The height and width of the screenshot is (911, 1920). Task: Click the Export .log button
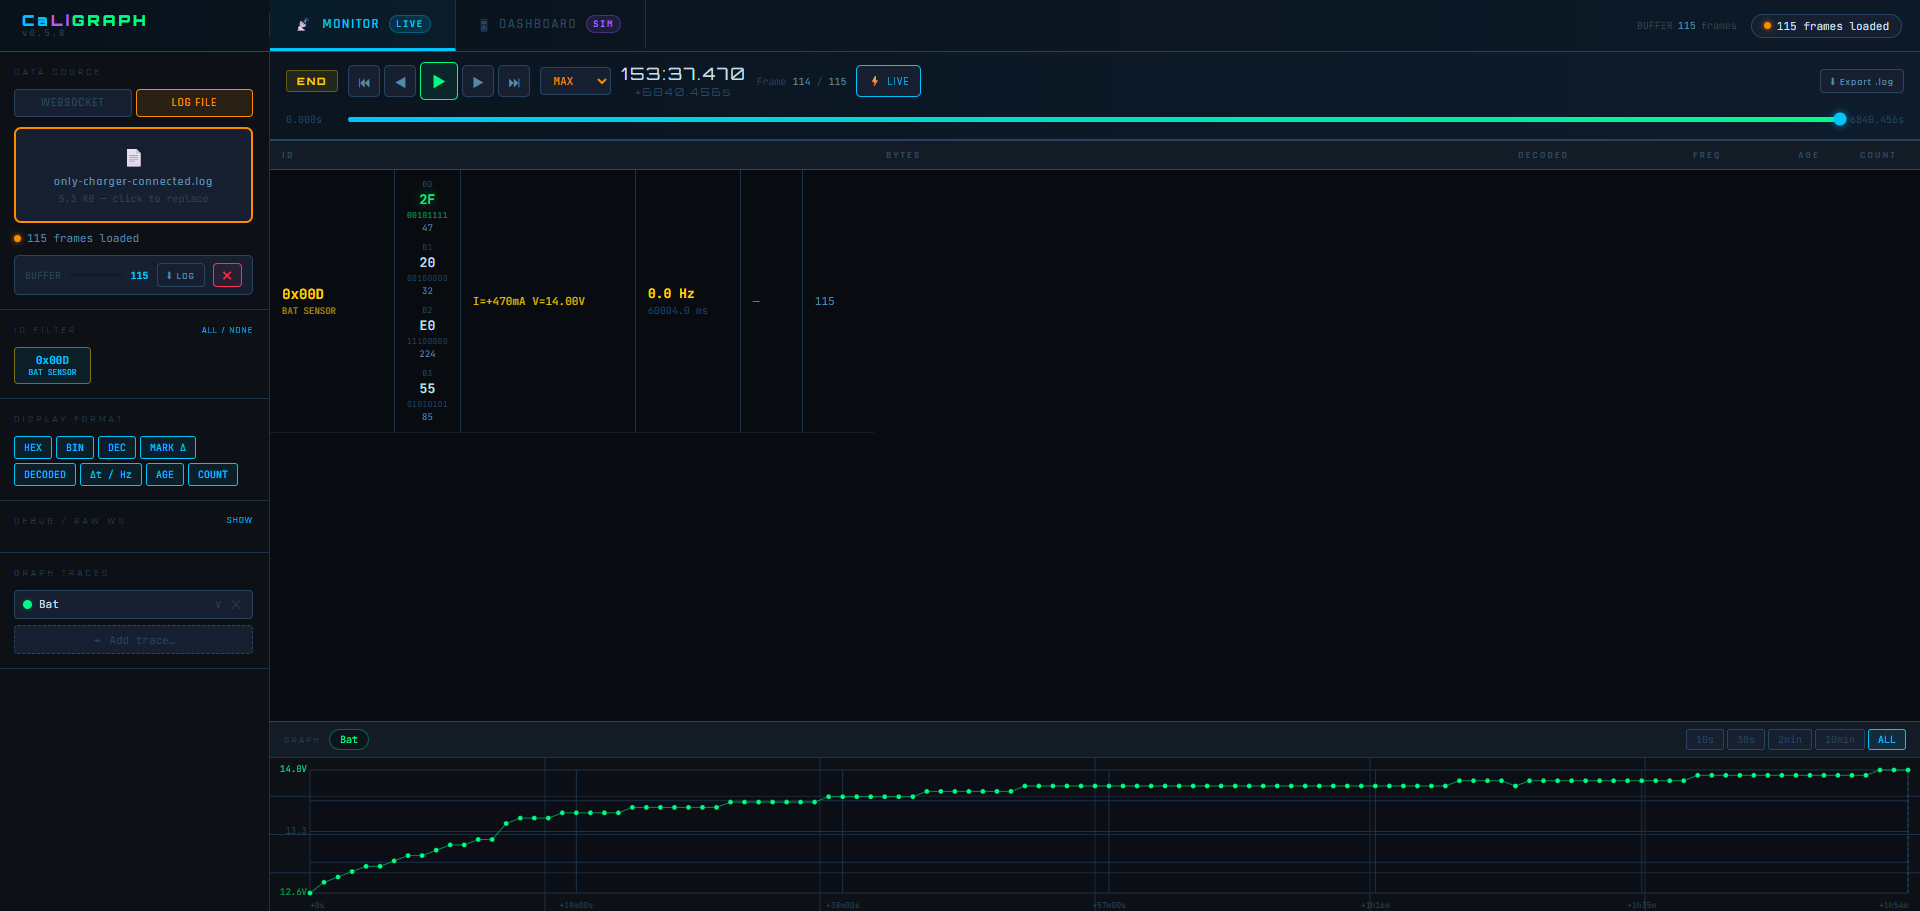click(x=1861, y=82)
